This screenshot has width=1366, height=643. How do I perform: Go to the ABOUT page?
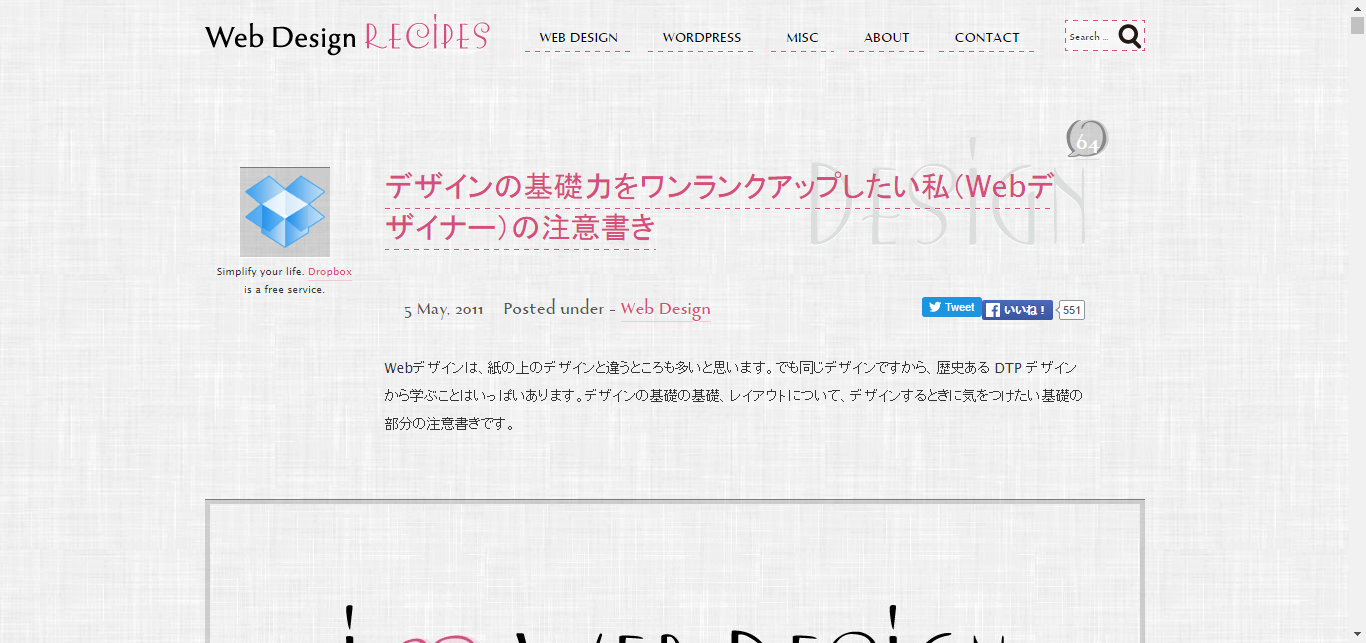pyautogui.click(x=886, y=38)
